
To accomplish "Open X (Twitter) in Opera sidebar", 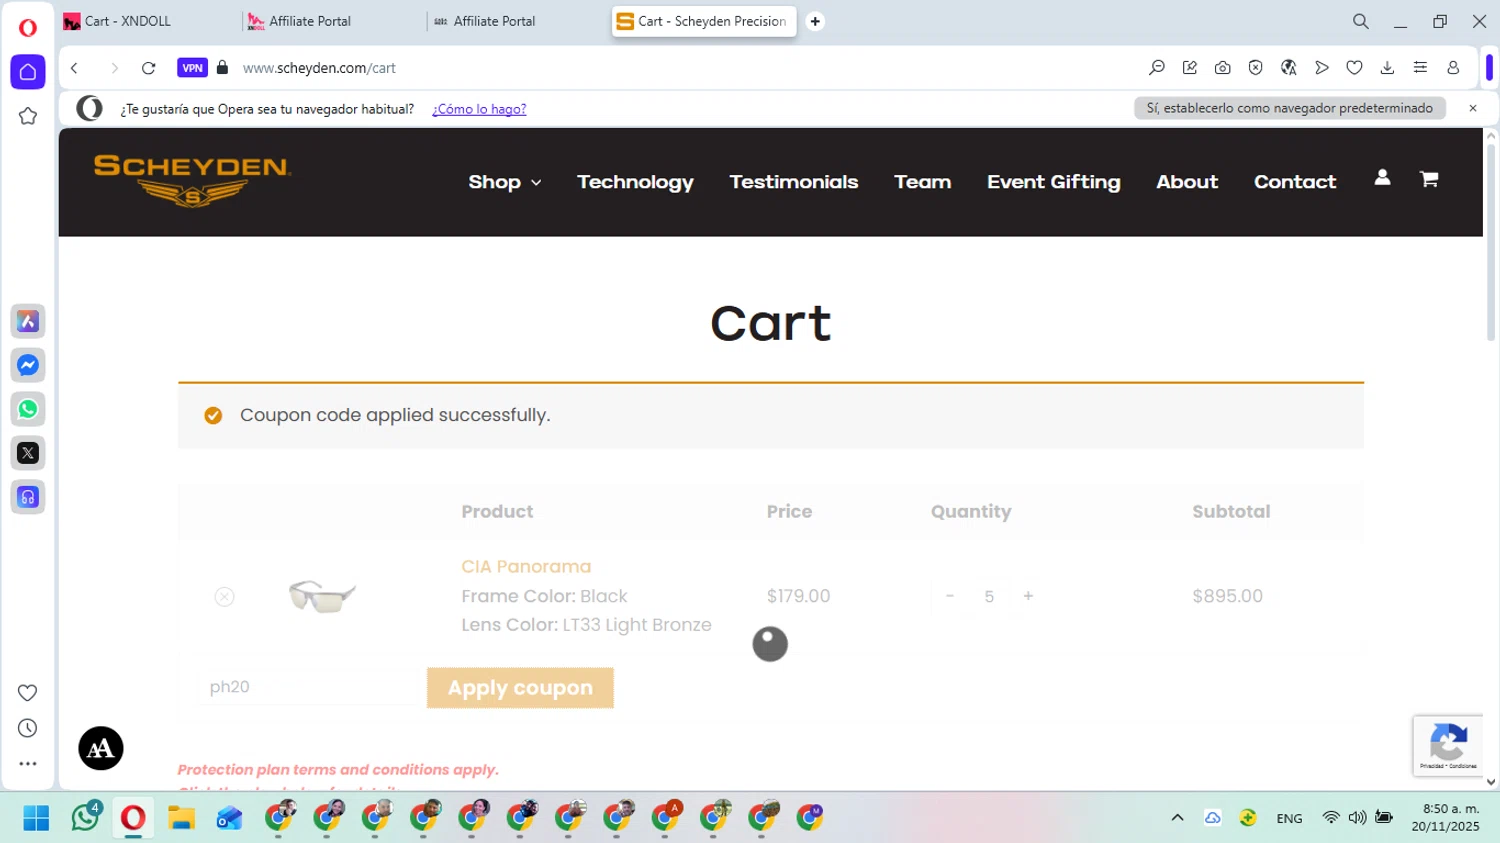I will point(28,453).
